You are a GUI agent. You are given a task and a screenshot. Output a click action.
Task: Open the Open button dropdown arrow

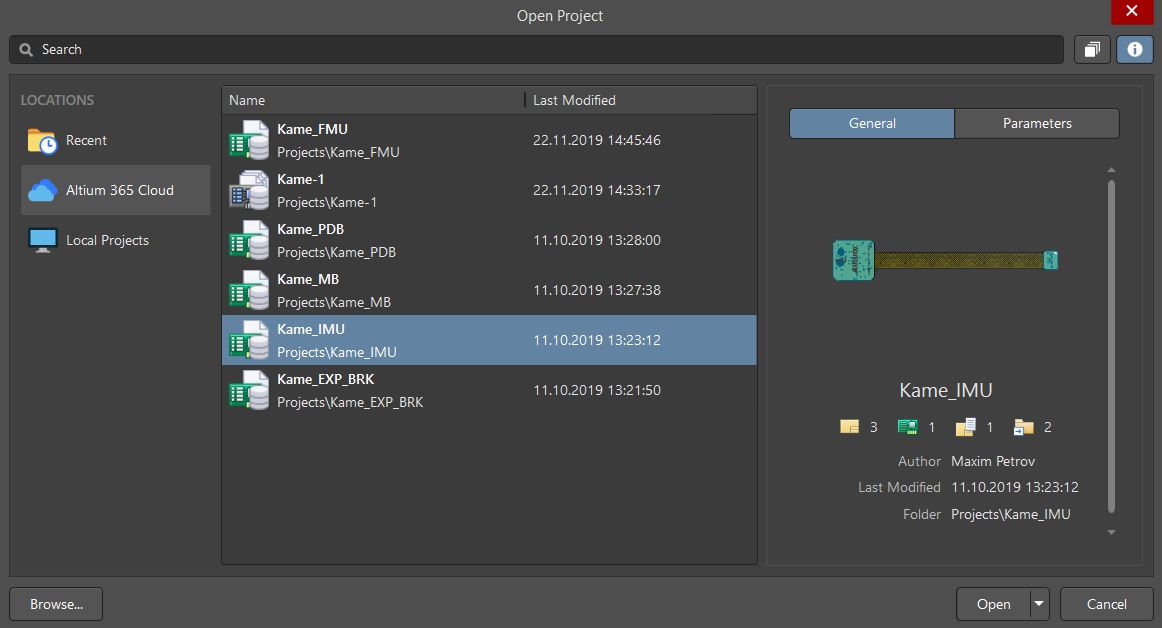click(1038, 604)
